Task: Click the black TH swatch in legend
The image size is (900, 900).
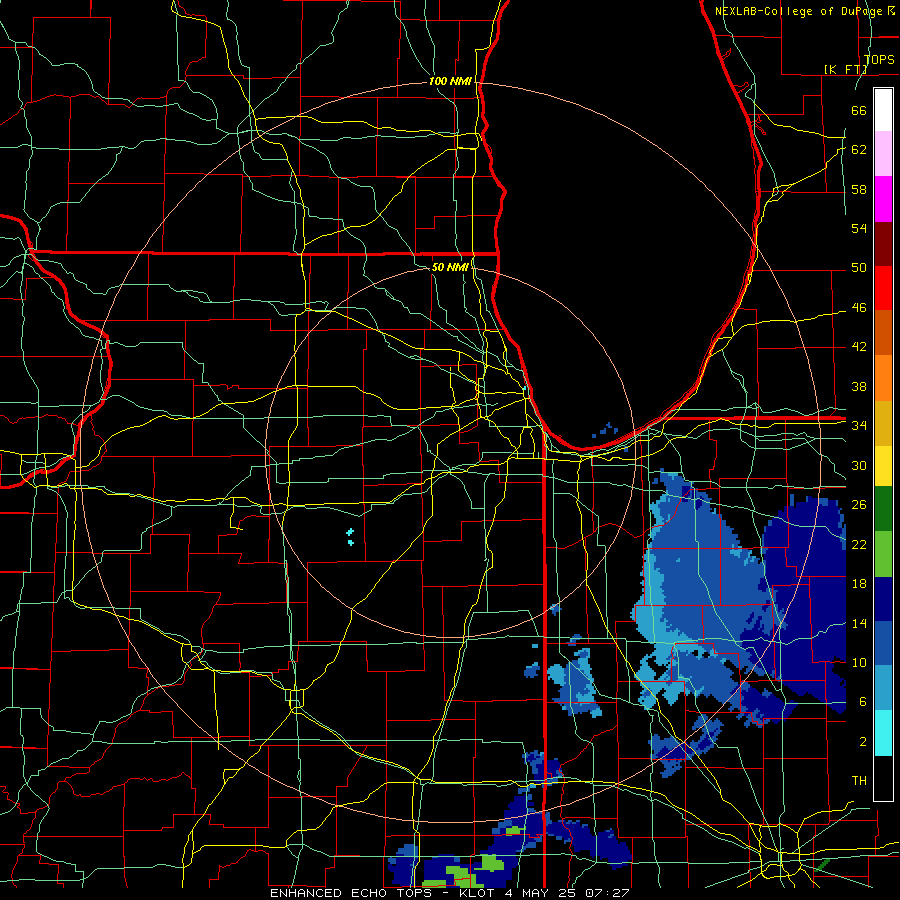Action: point(883,778)
